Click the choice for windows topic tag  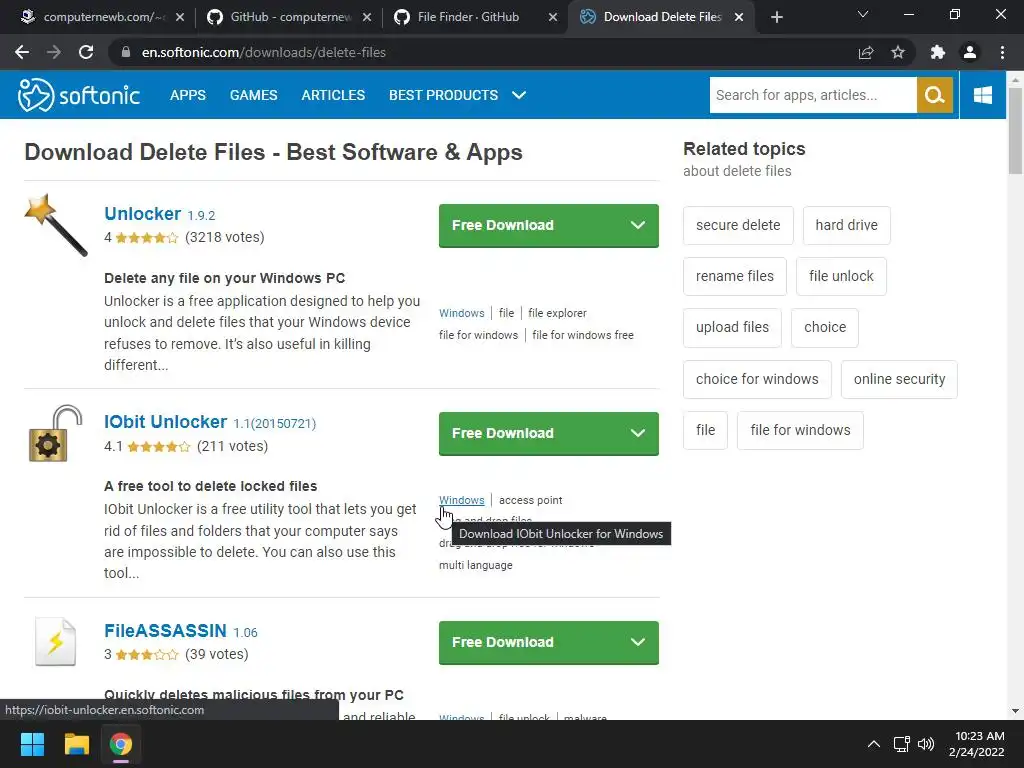click(757, 379)
